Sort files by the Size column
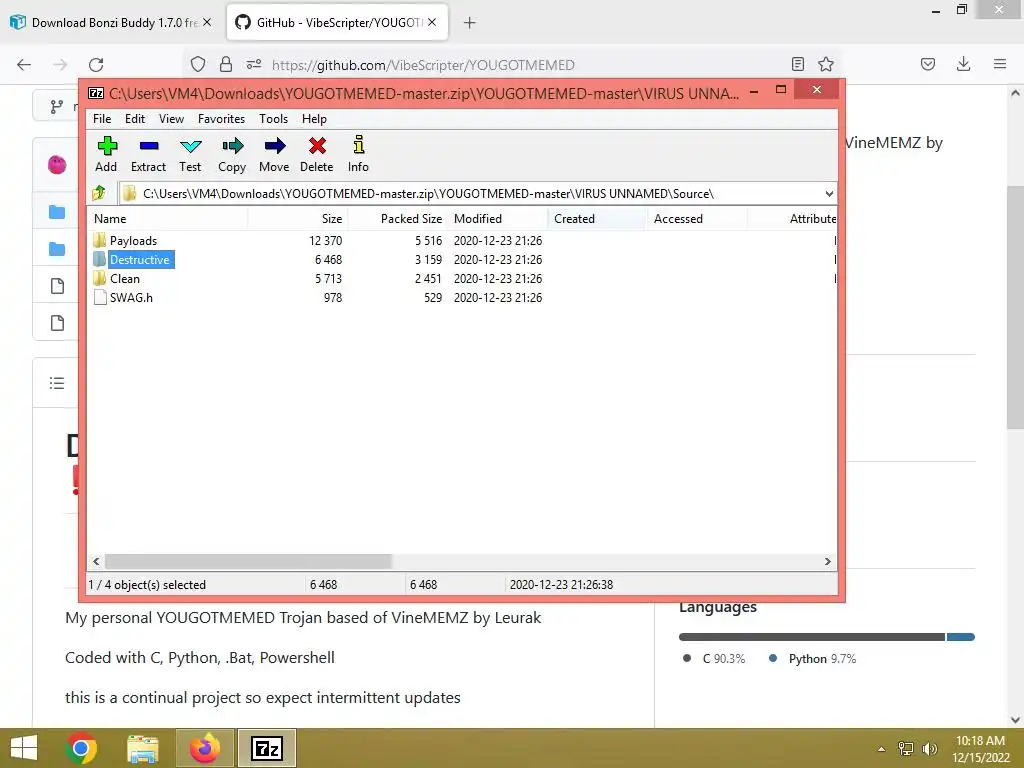This screenshot has width=1024, height=768. coord(298,219)
